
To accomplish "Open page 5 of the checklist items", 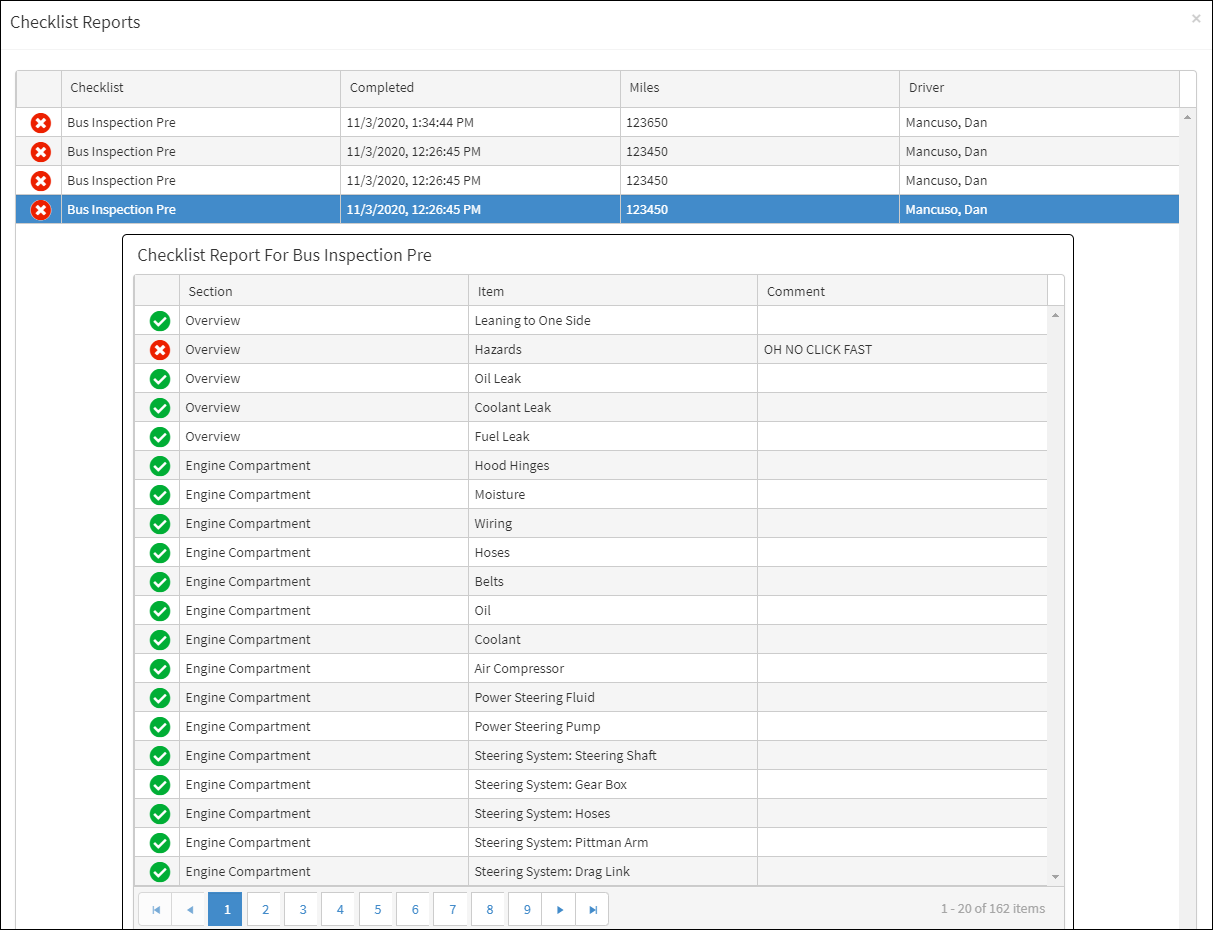I will pos(377,909).
